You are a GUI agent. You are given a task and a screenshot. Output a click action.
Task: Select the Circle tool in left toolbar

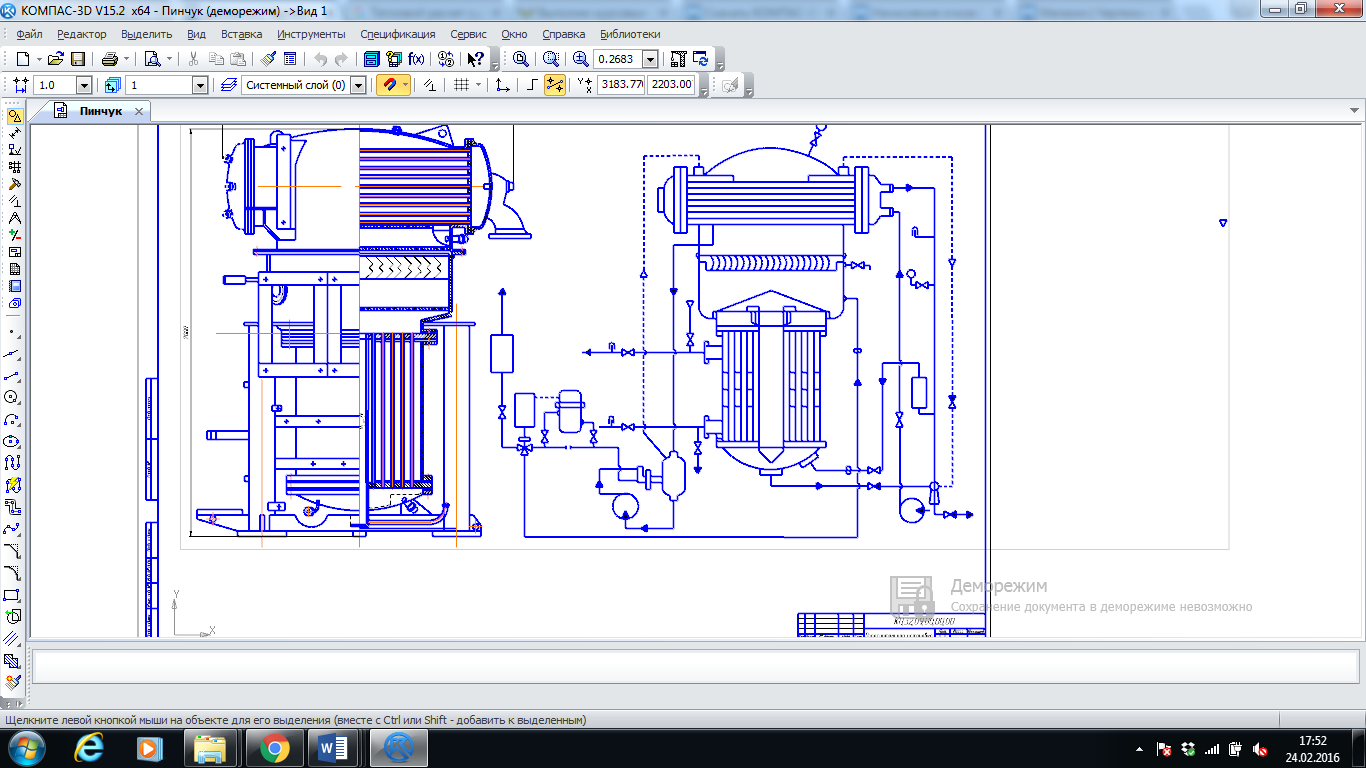13,397
